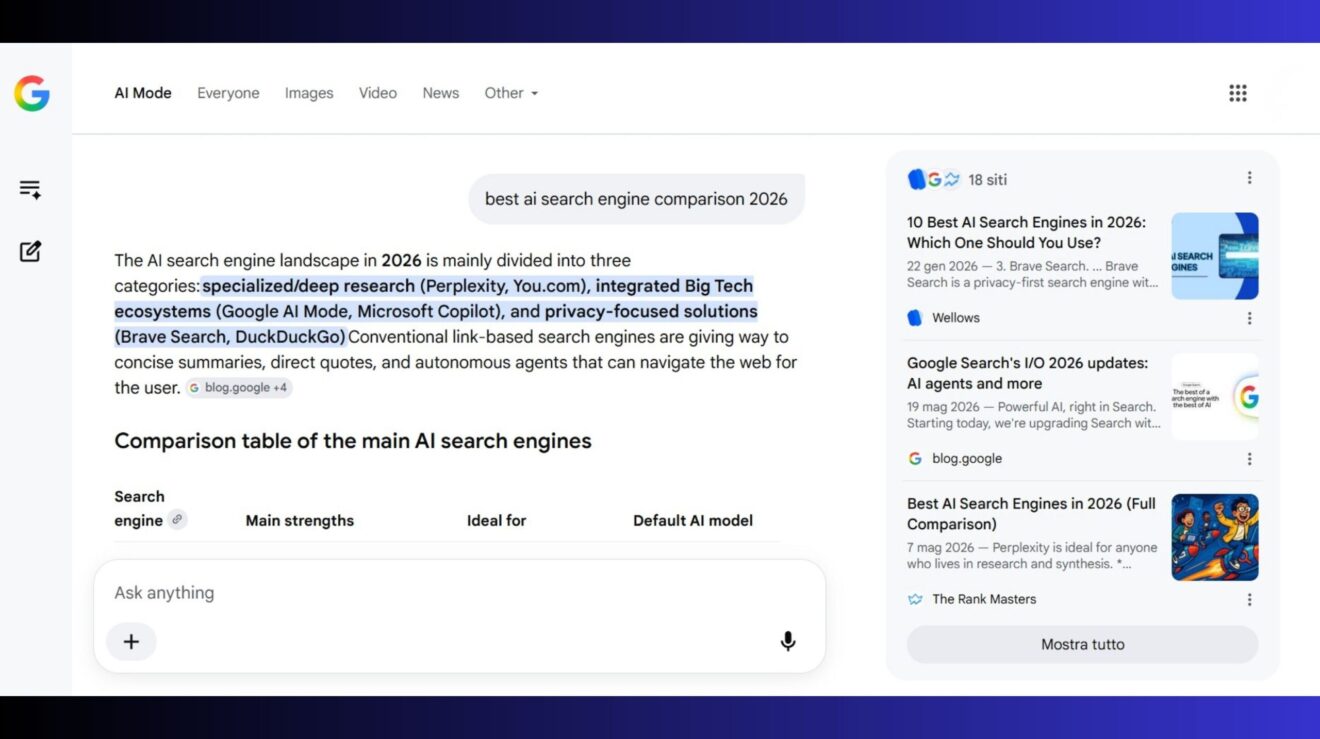Image resolution: width=1320 pixels, height=739 pixels.
Task: Click the 'The Rank Masters' source name
Action: click(984, 599)
